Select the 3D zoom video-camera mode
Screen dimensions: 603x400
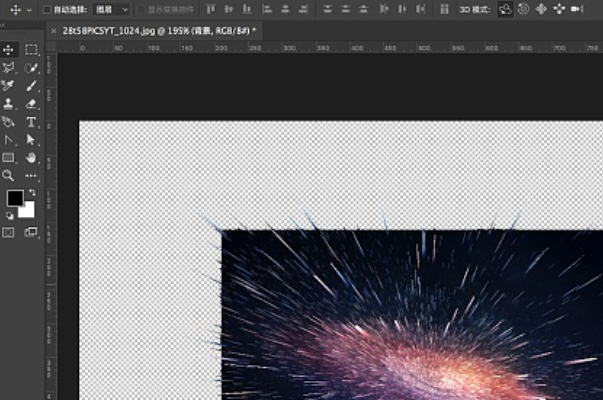point(578,9)
